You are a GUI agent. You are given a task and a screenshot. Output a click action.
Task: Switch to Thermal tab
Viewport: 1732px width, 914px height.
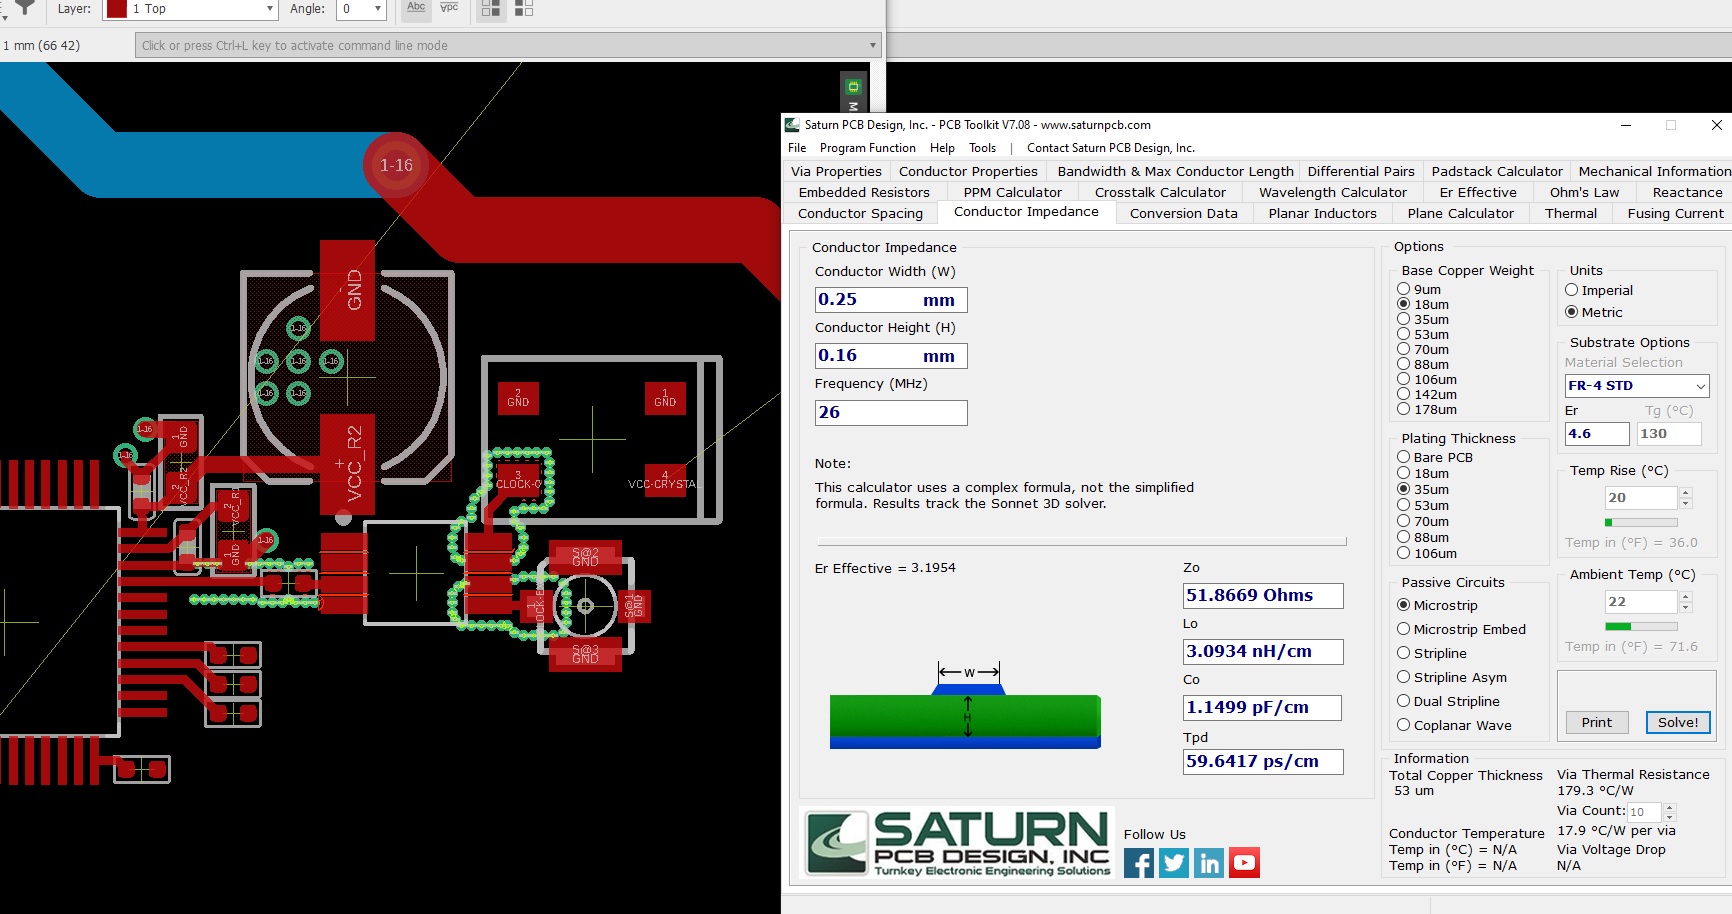[x=1571, y=213]
